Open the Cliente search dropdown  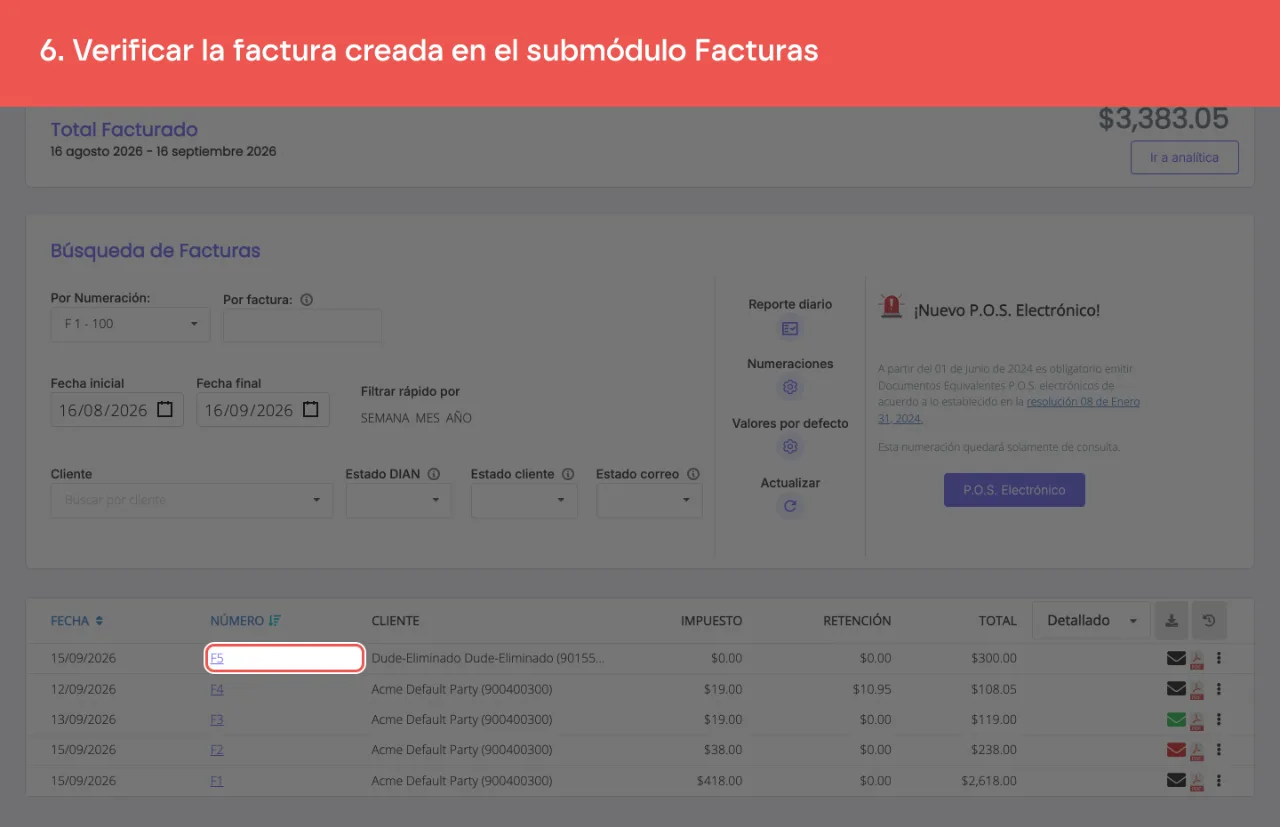(192, 500)
